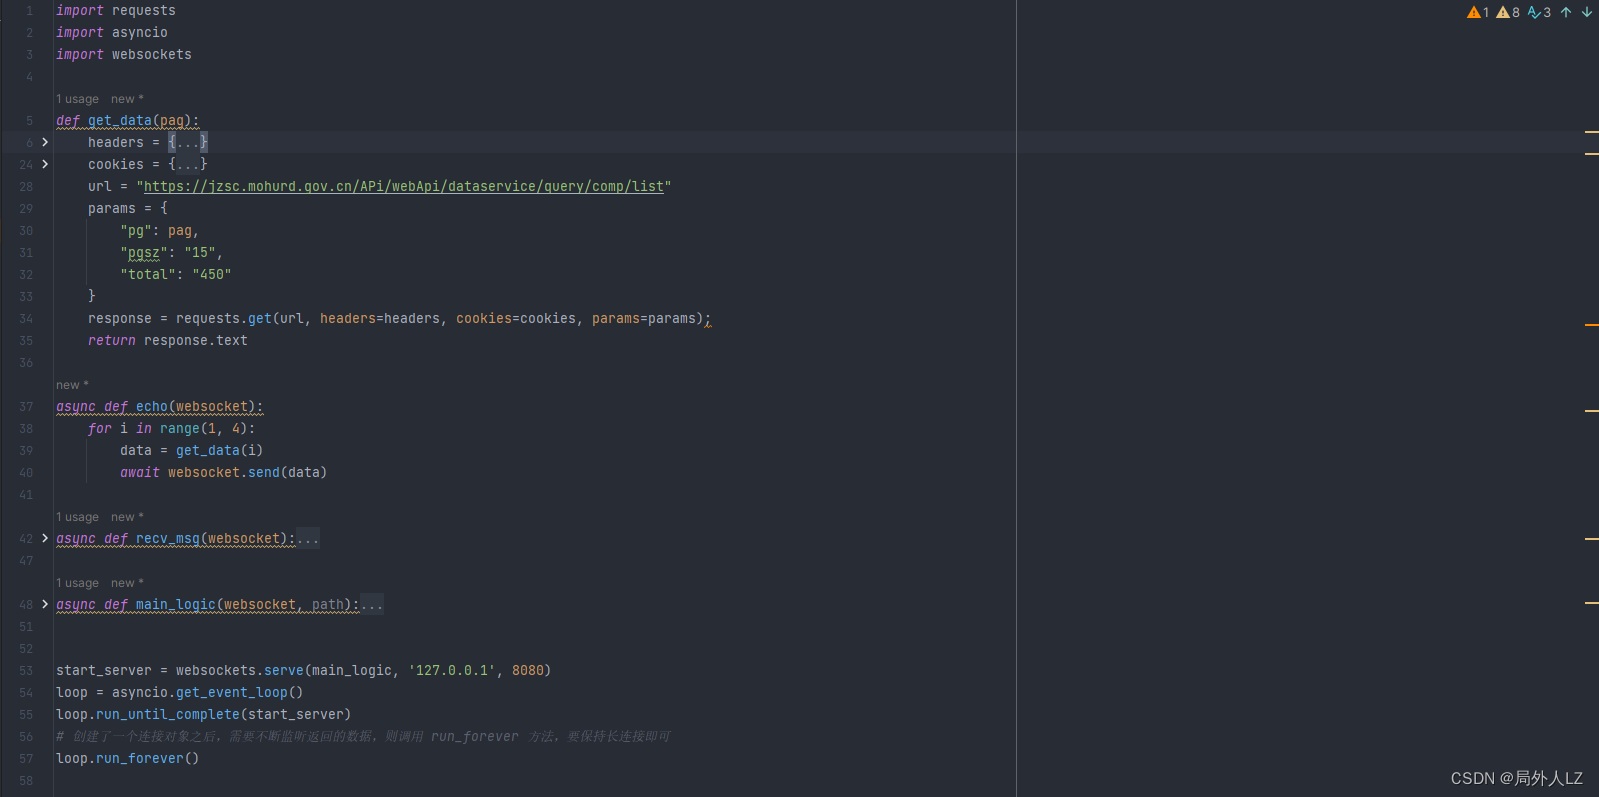This screenshot has height=797, width=1599.
Task: Click the Chinese comment on line 56
Action: [364, 736]
